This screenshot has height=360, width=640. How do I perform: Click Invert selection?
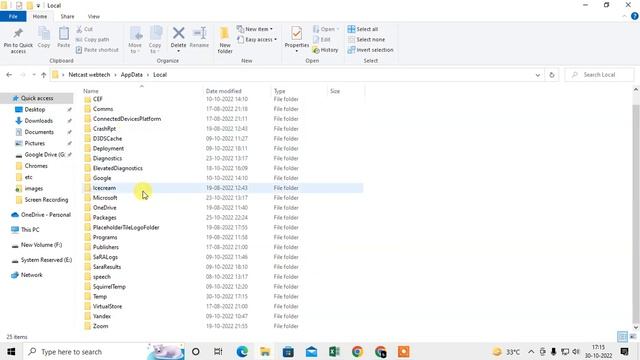click(371, 50)
